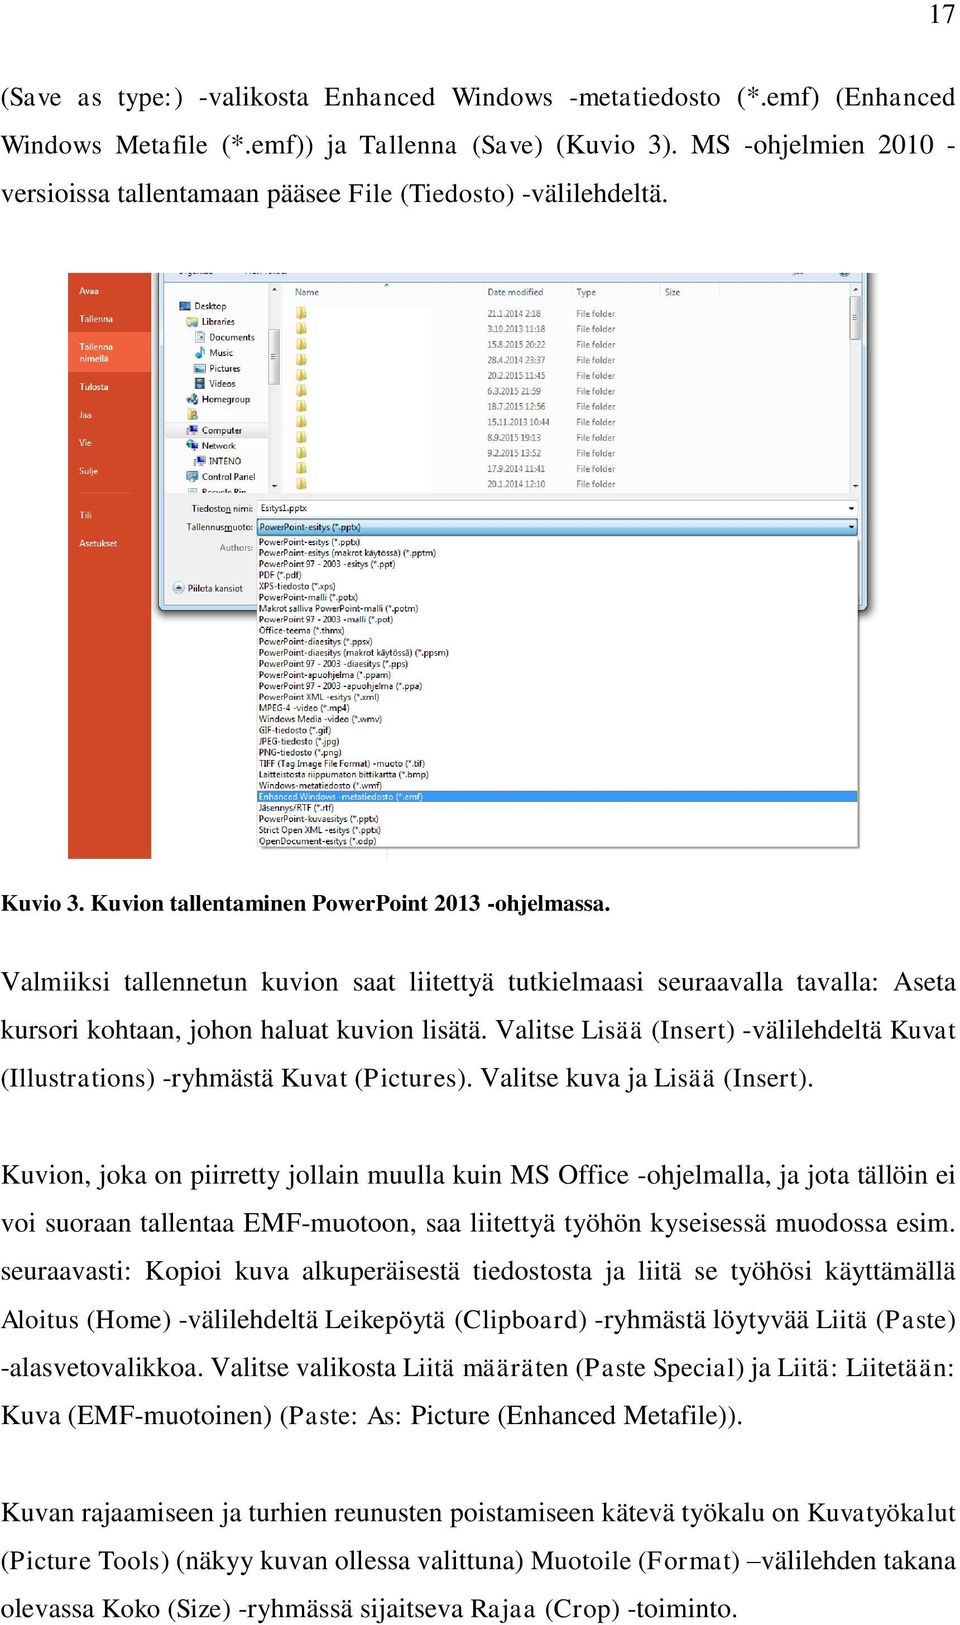Open folder dated 9.2.2015 13:52
This screenshot has width=960, height=1625.
[x=455, y=453]
